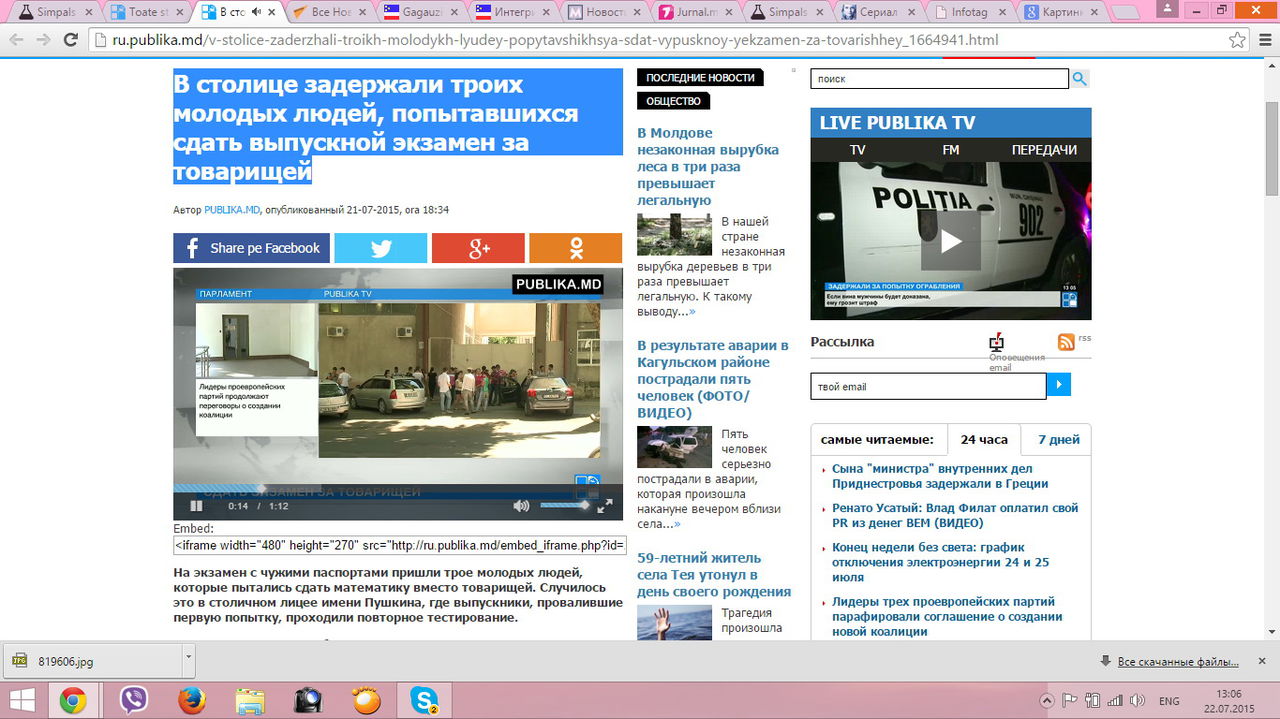
Task: Submit the email subscription arrow button
Action: [x=1058, y=385]
